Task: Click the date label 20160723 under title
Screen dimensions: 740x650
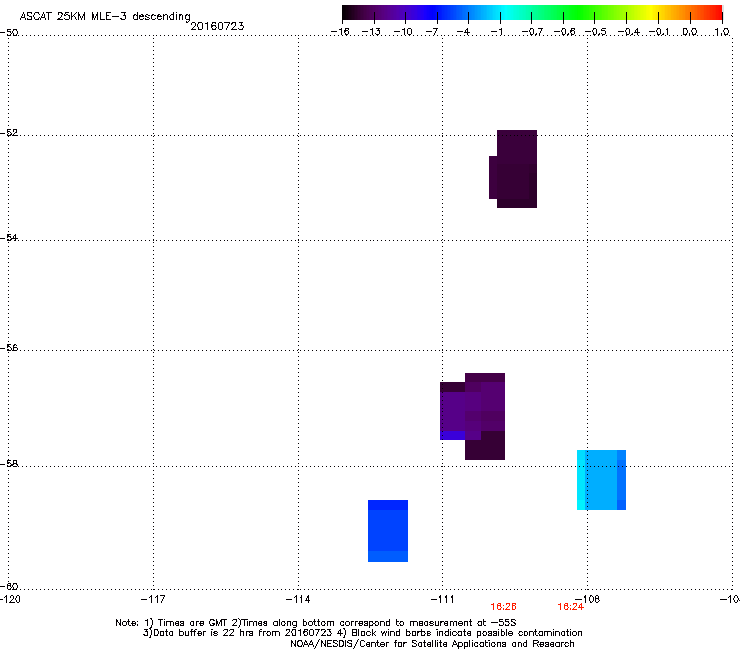Action: pyautogui.click(x=217, y=26)
